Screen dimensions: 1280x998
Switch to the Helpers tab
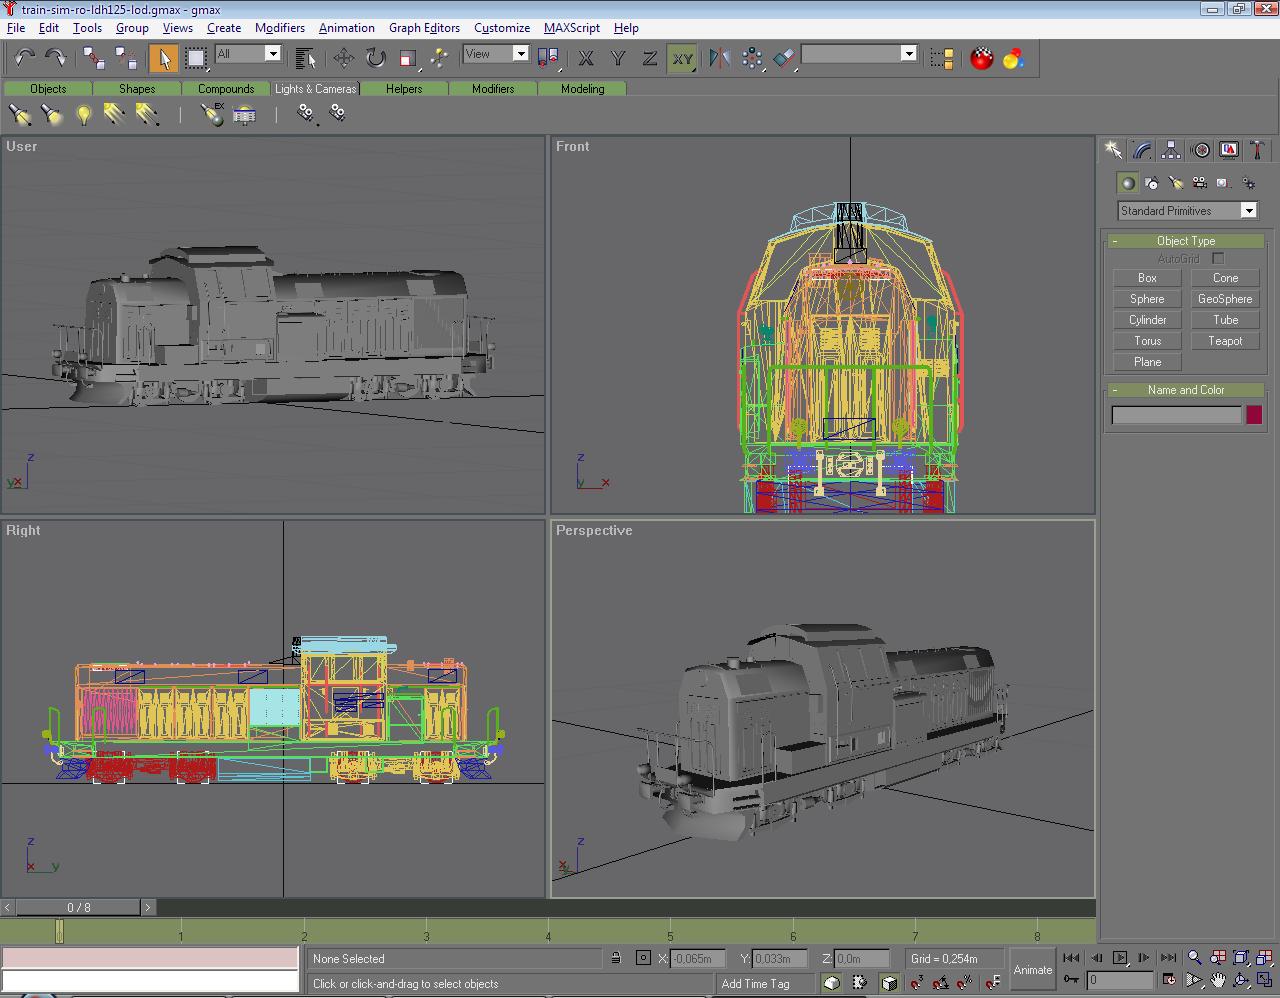pyautogui.click(x=404, y=89)
